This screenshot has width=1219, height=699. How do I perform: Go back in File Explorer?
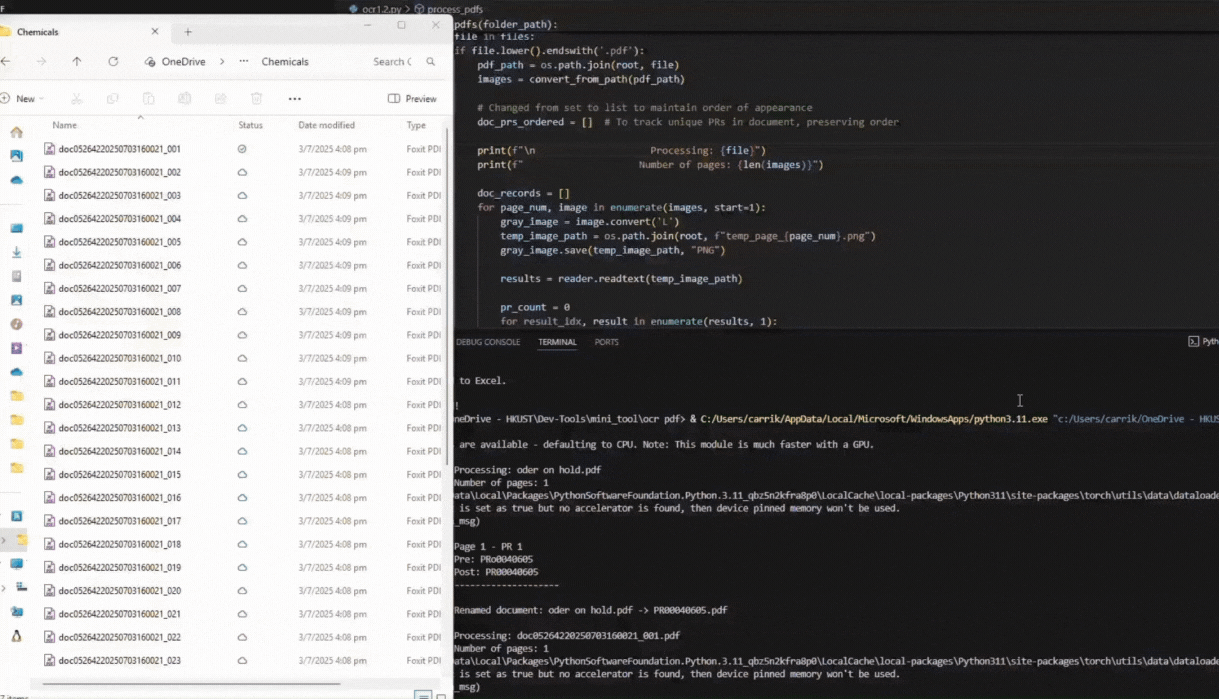(5, 61)
